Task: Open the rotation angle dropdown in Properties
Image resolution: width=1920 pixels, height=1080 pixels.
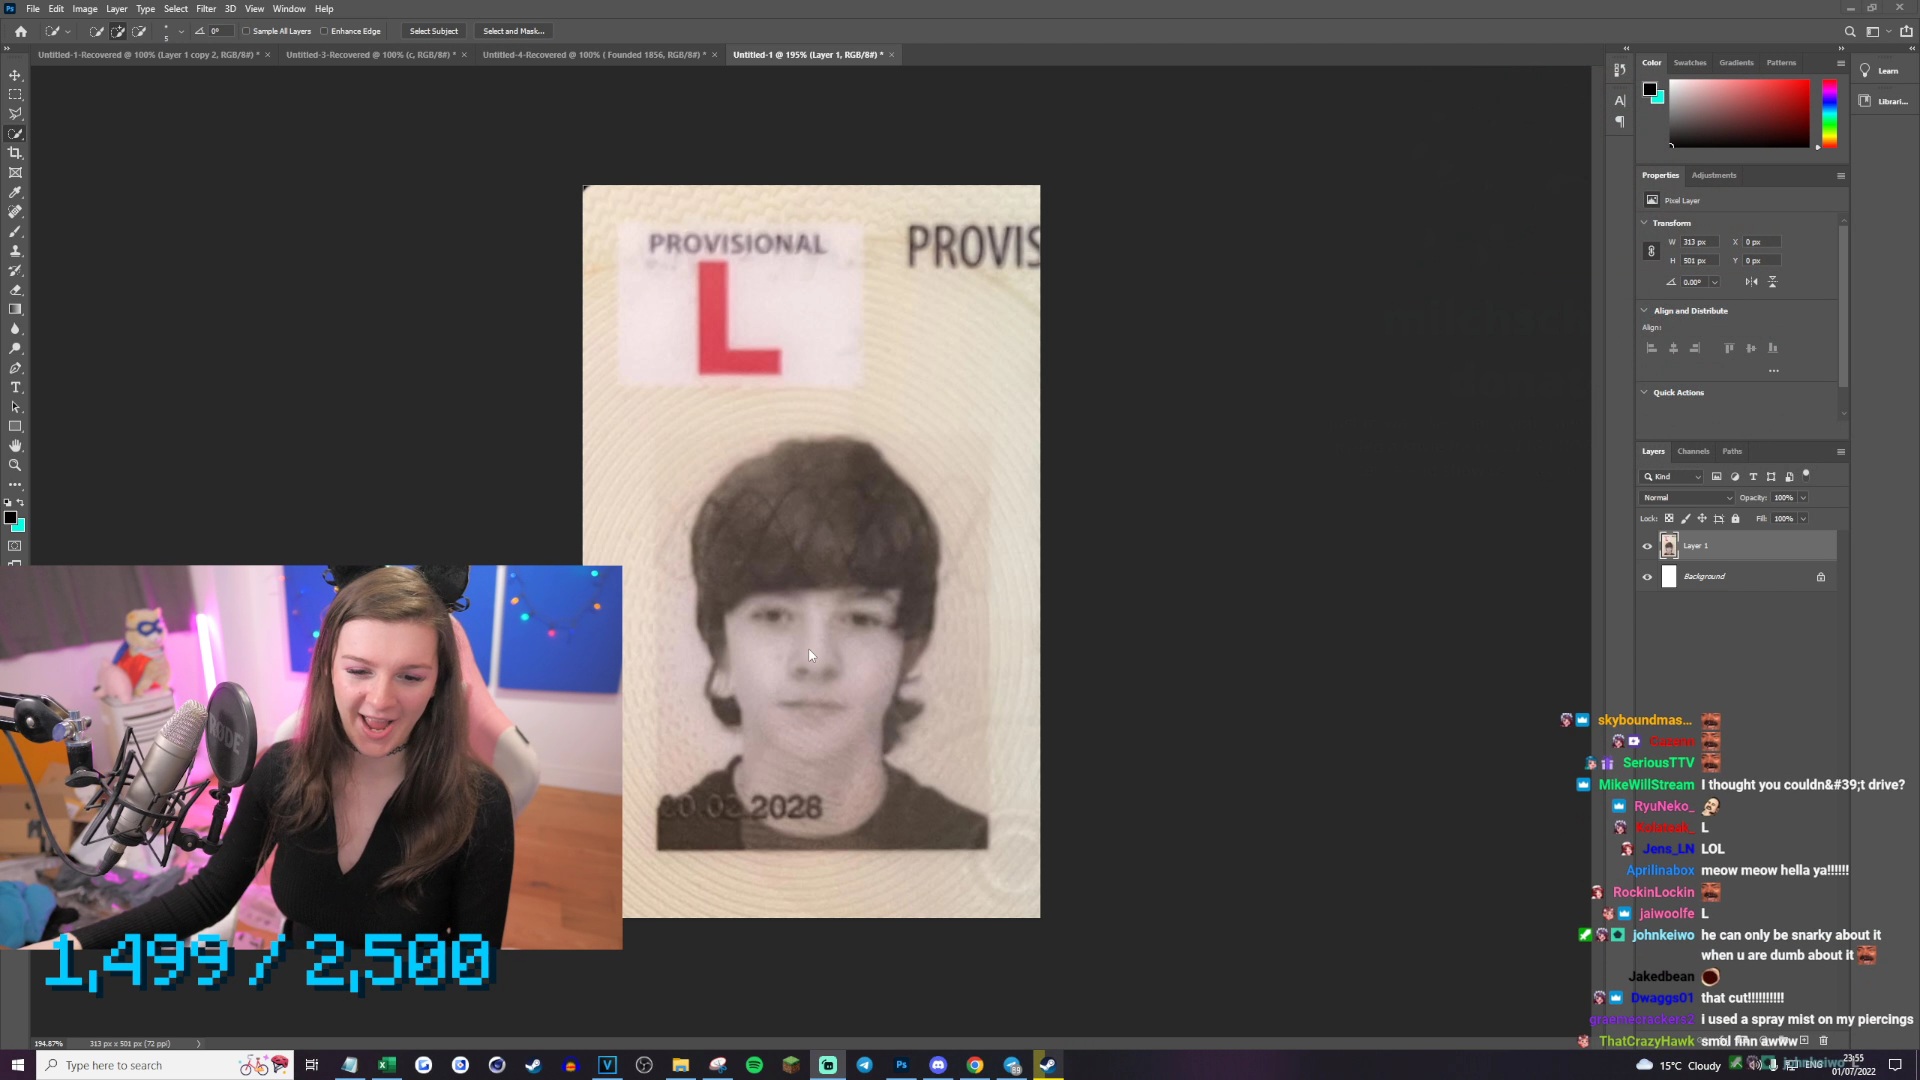Action: [x=1714, y=282]
